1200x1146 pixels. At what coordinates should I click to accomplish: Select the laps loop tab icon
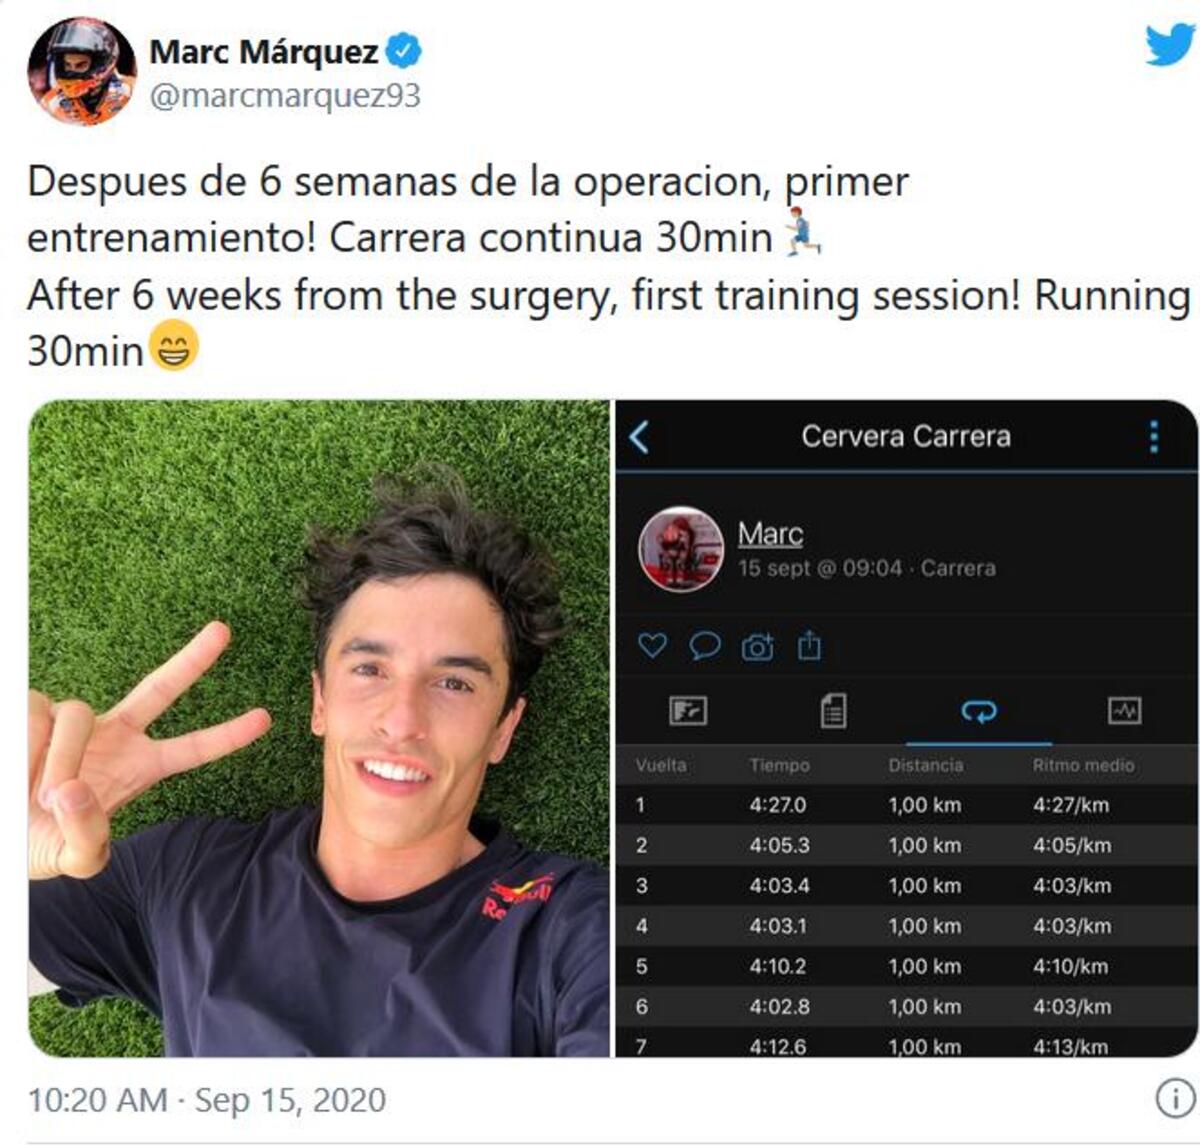click(x=978, y=711)
